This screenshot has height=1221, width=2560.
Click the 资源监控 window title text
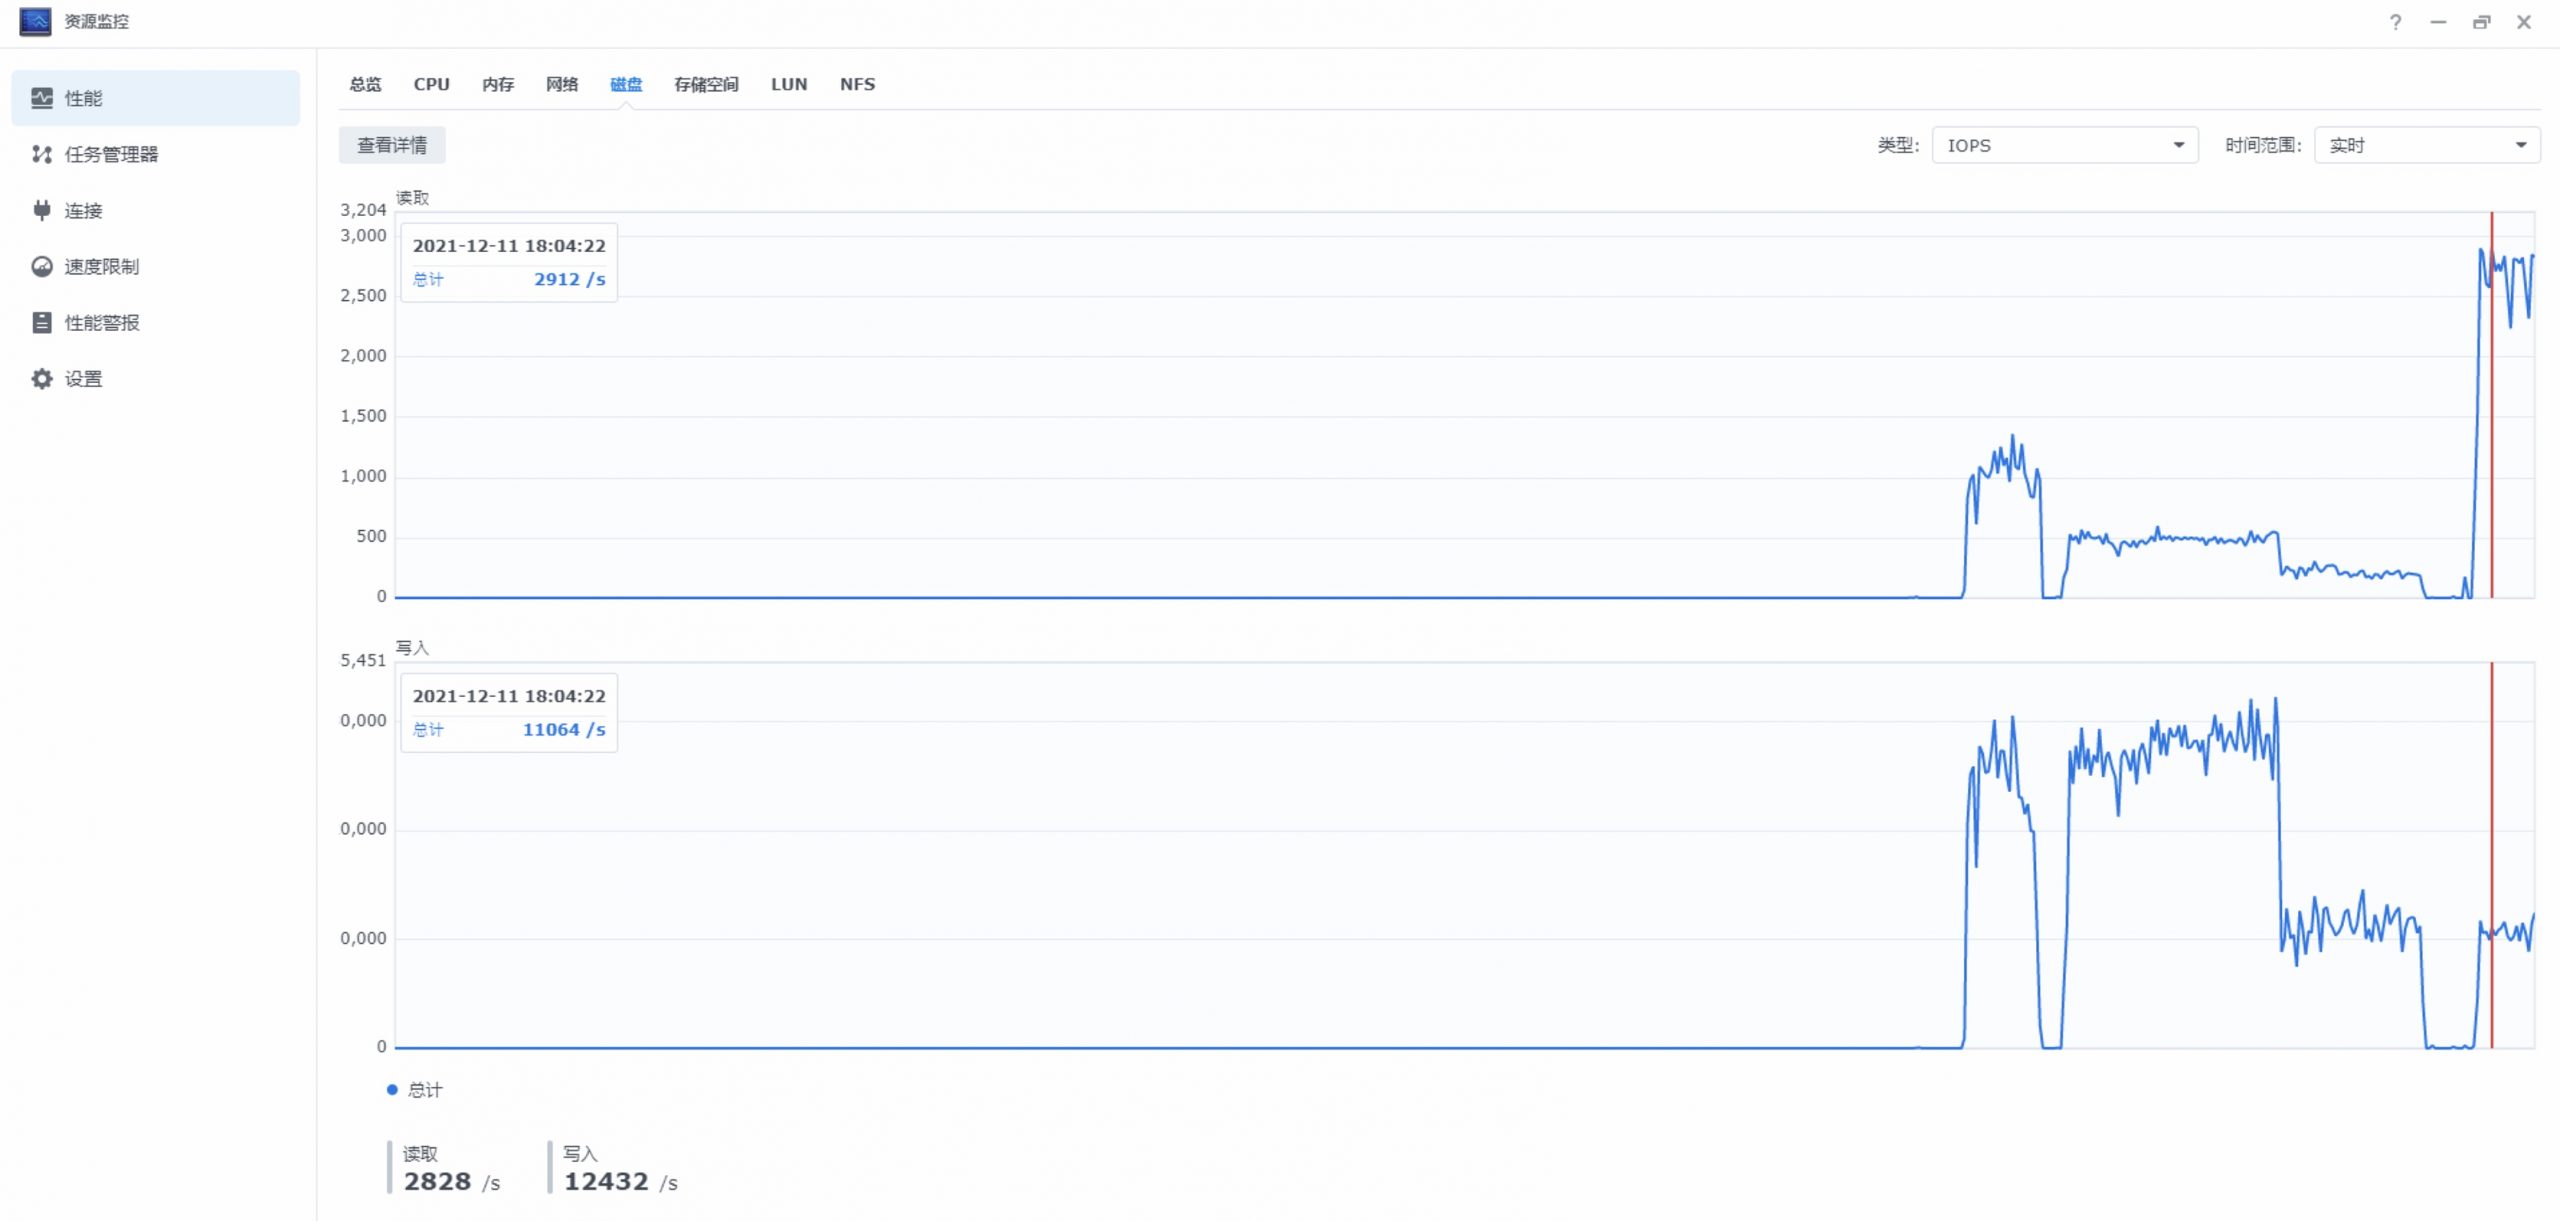(97, 21)
